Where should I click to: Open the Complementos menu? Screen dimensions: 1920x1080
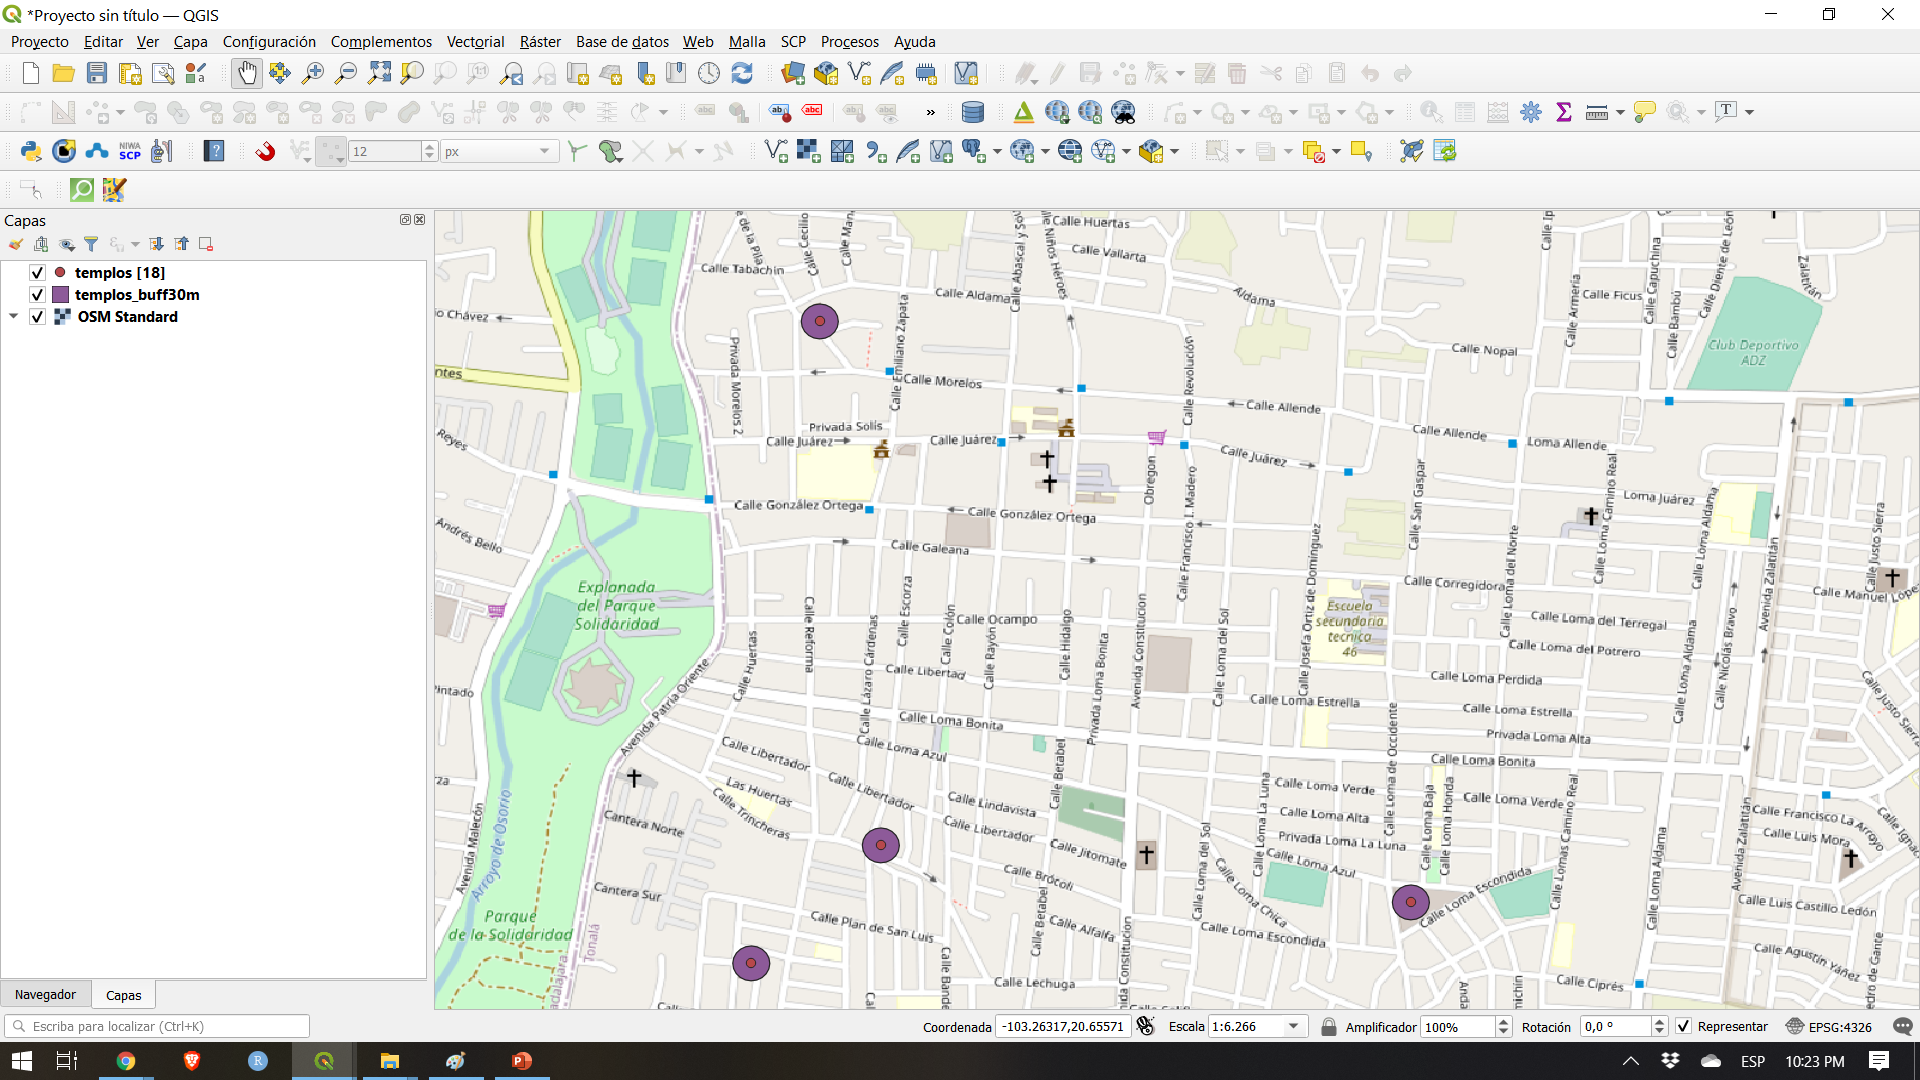point(381,42)
